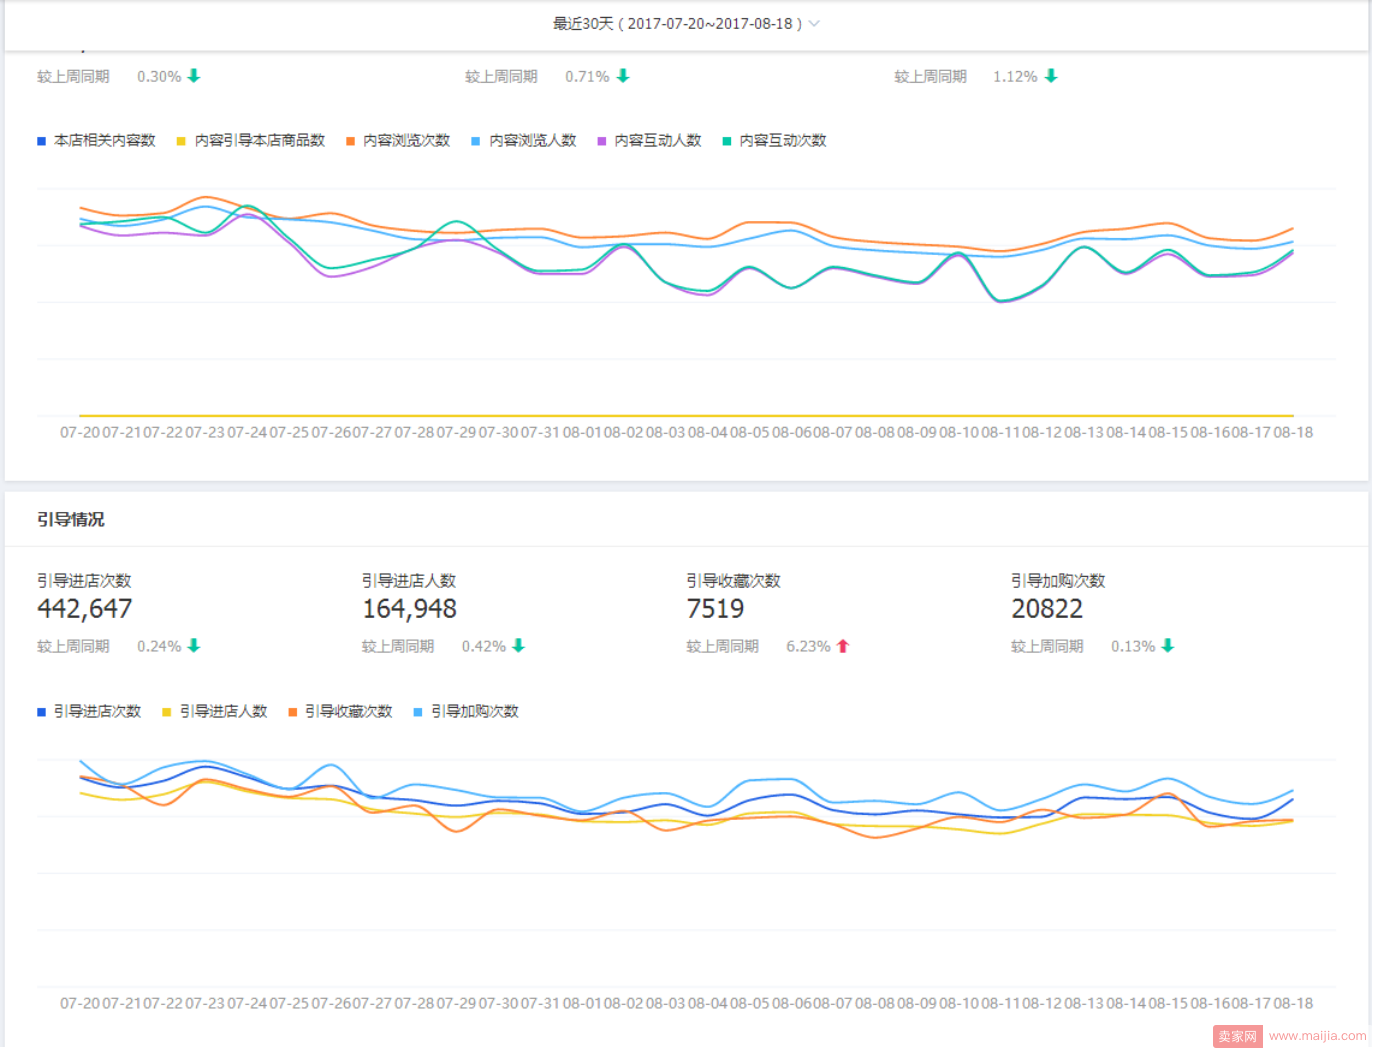Toggle the 引导进店人数 legend series
This screenshot has width=1373, height=1048.
(215, 712)
